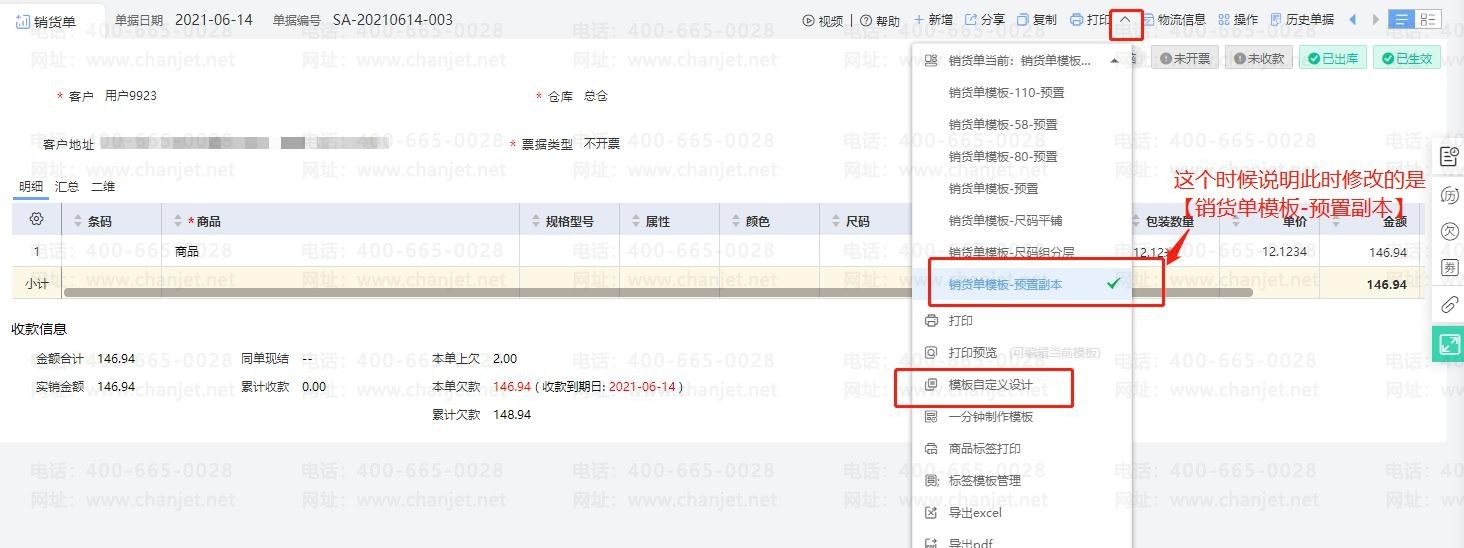
Task: Switch to the 明细 tab
Action: (x=31, y=187)
